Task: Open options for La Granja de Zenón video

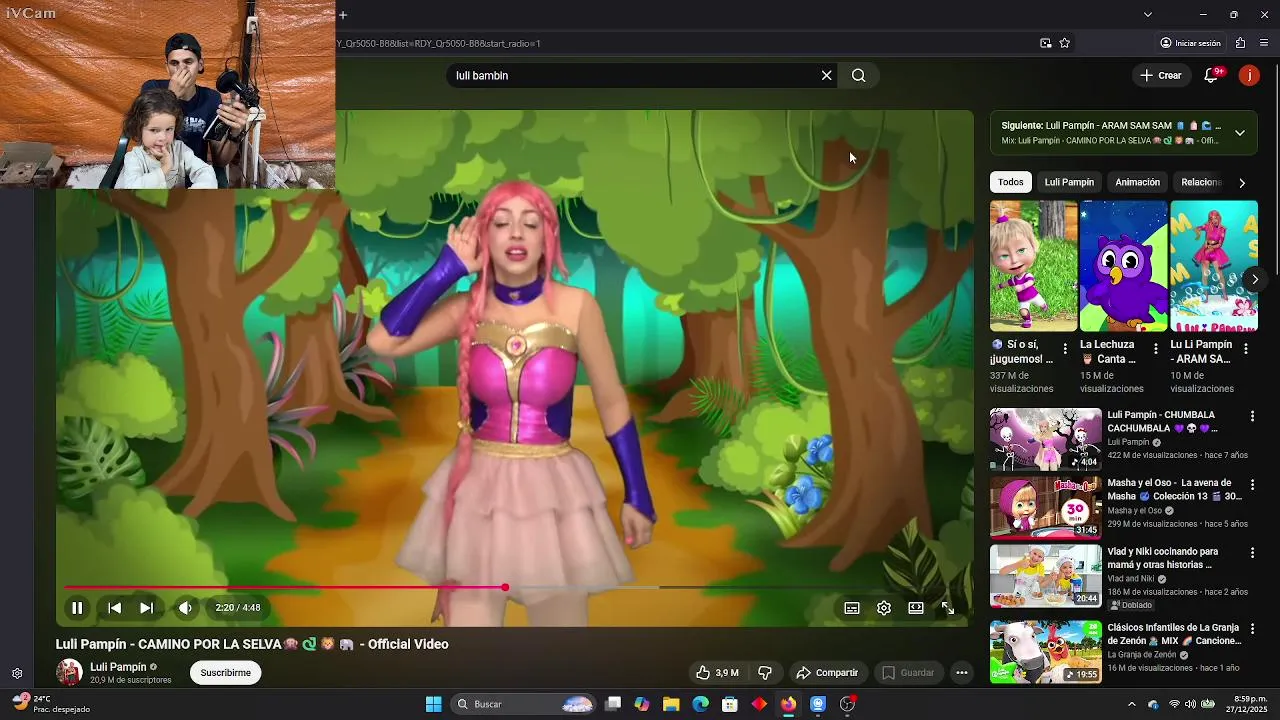Action: [1252, 629]
